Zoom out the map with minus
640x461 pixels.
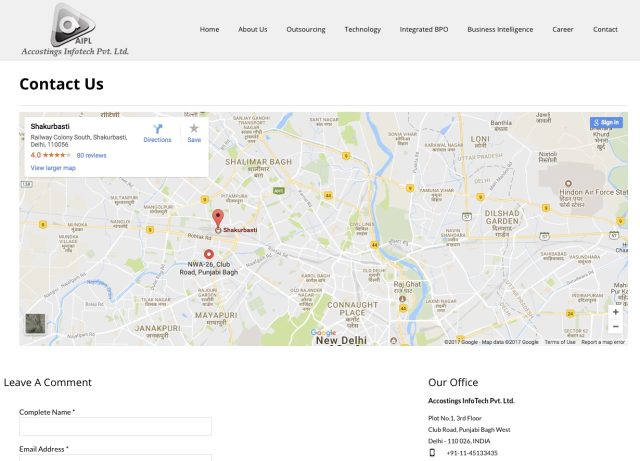tap(616, 327)
